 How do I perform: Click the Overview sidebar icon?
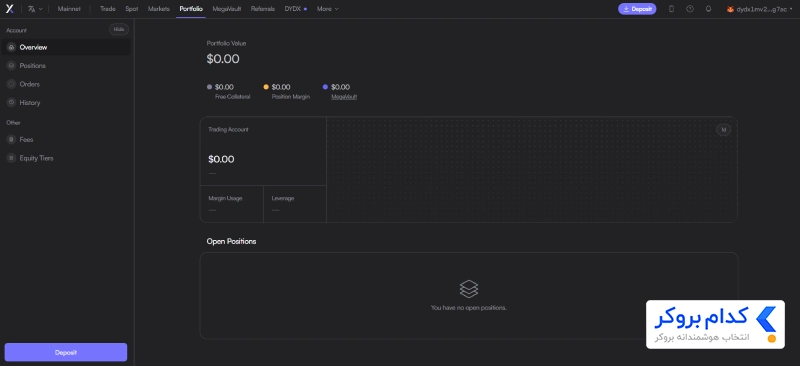[x=11, y=47]
